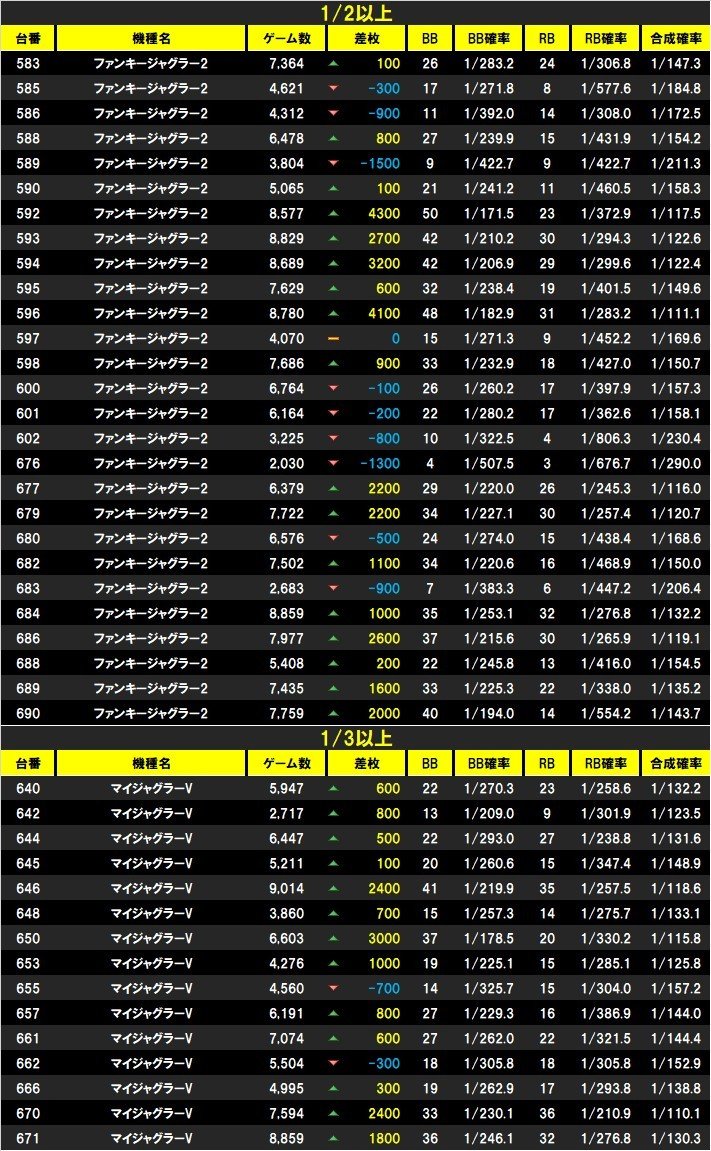Click RB probability 1/806.3 in row 602
The image size is (711, 1151).
pos(605,438)
